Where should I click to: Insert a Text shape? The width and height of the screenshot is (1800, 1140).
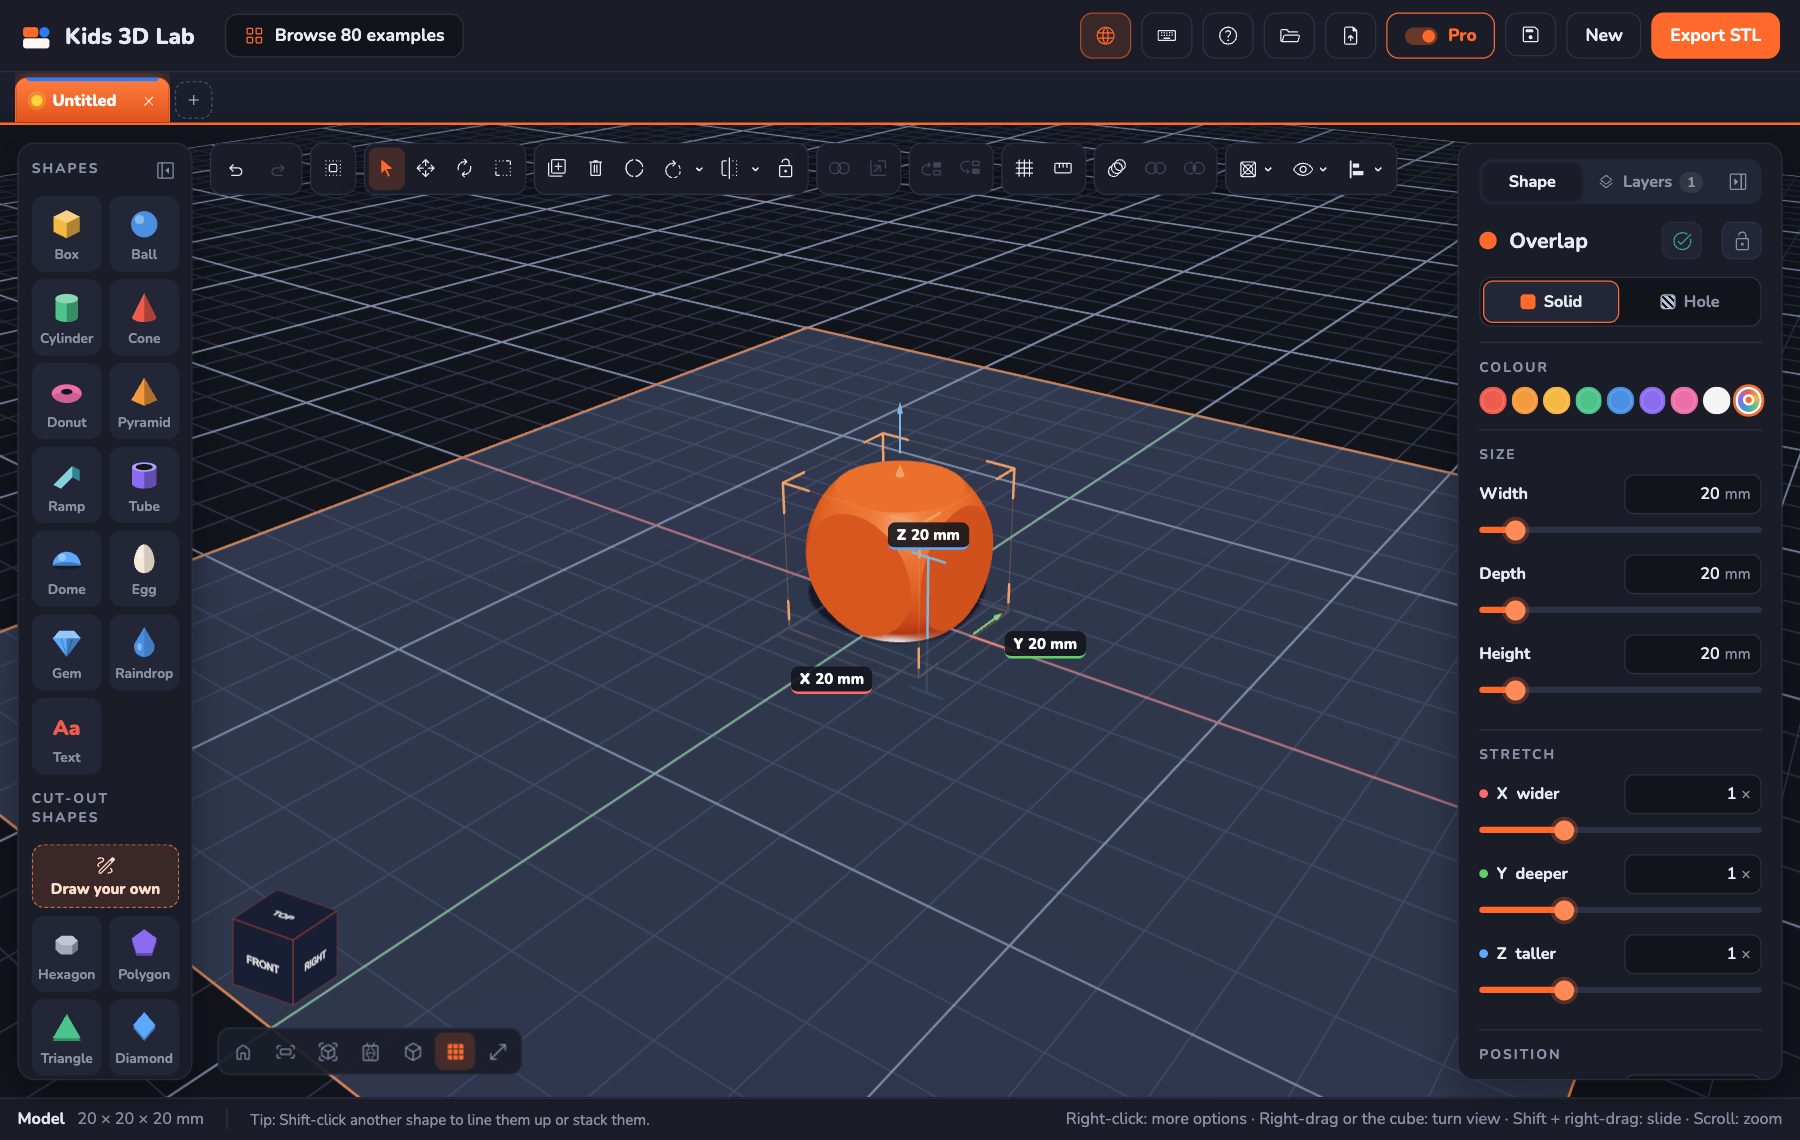coord(66,736)
